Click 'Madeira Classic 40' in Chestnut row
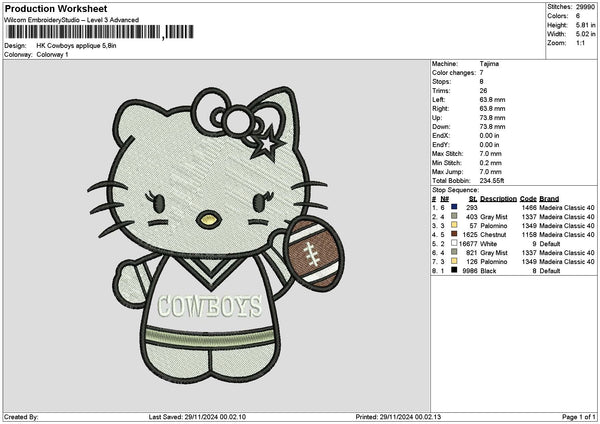Viewport: 600px width, 424px height. click(567, 235)
